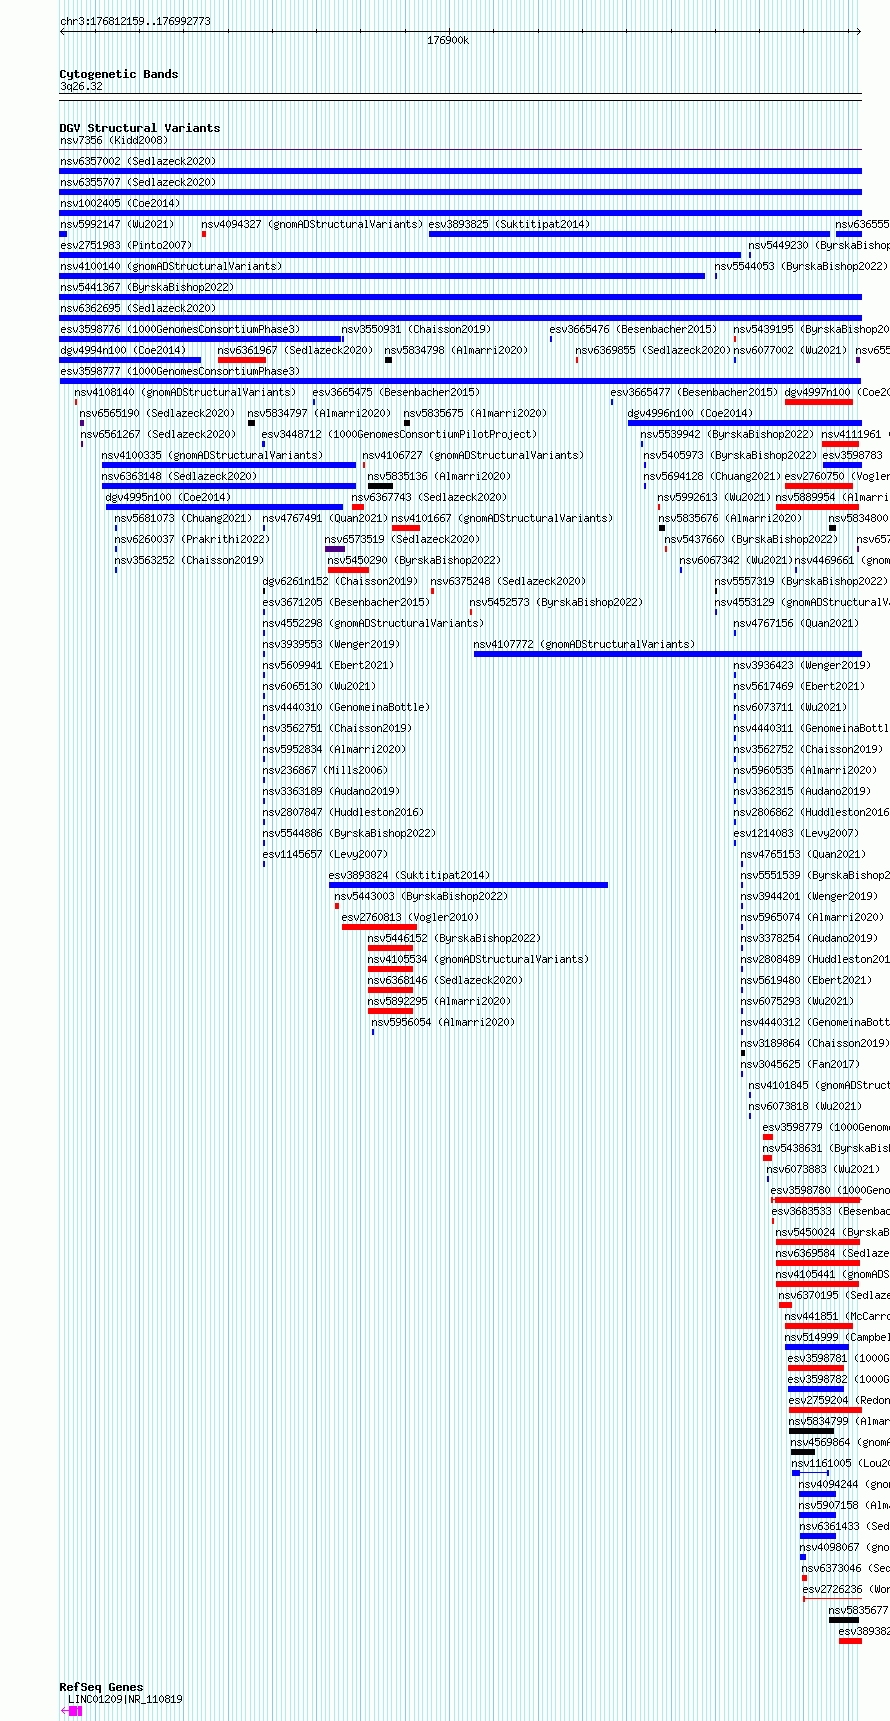Open nsv5834798 (Almarri2020) variant

(x=456, y=351)
